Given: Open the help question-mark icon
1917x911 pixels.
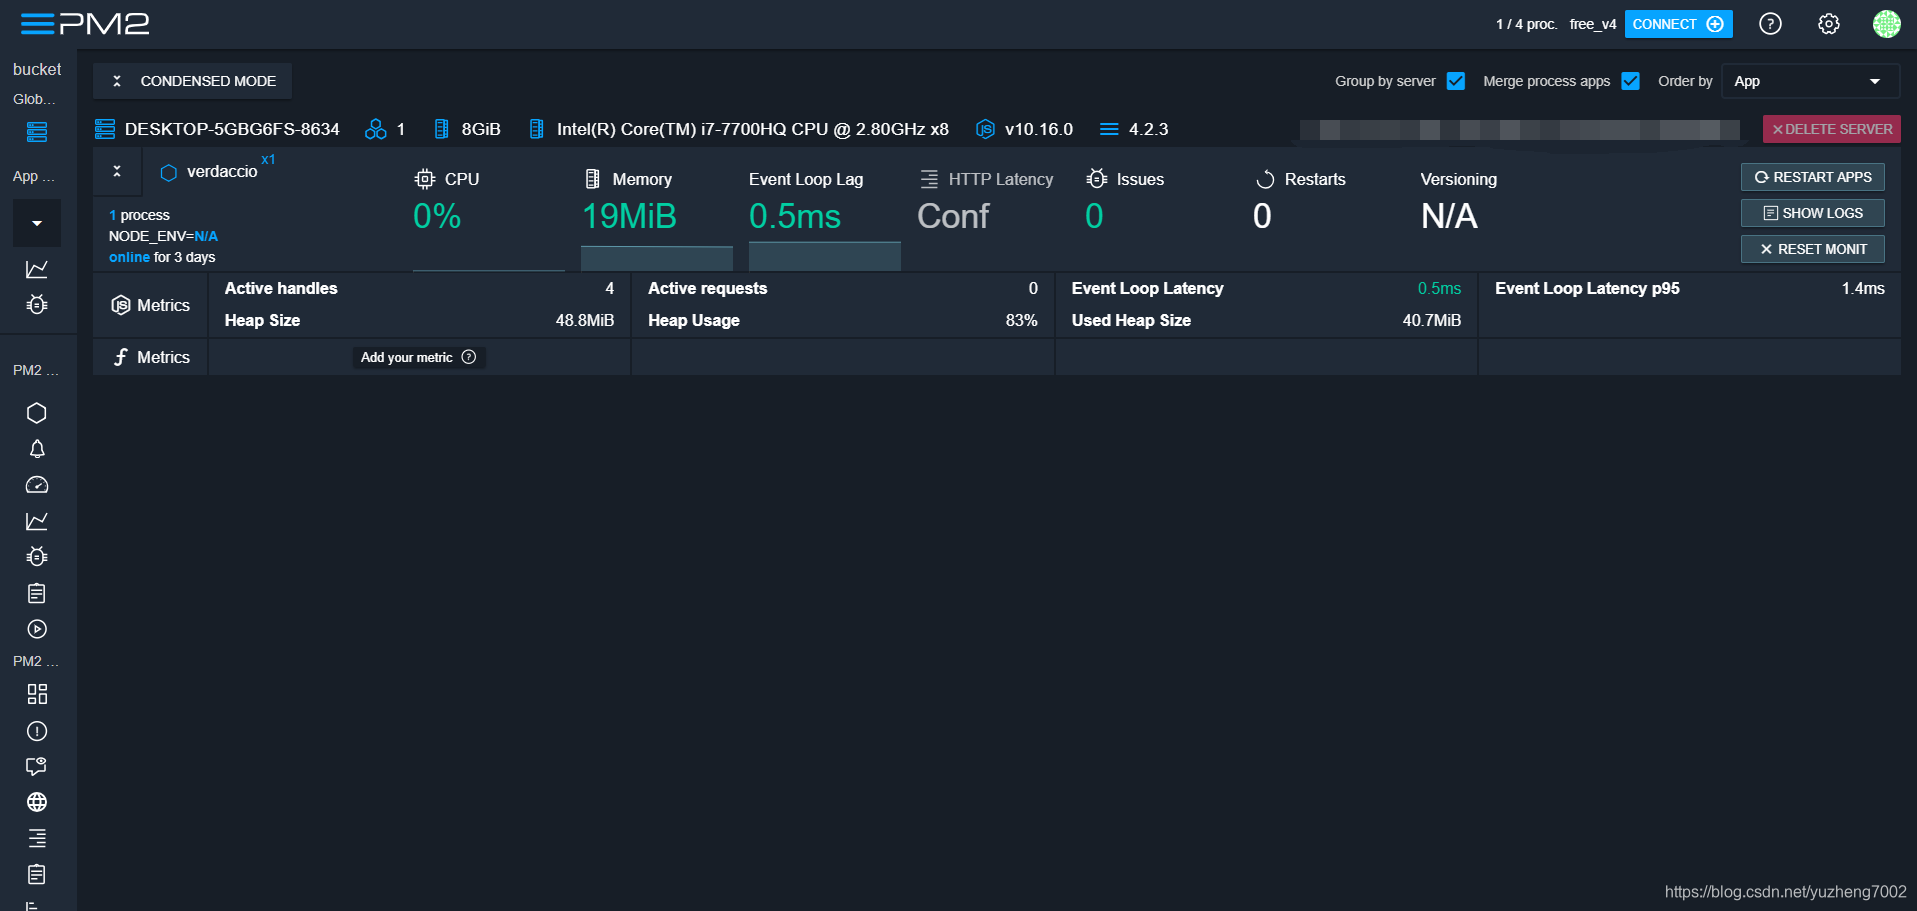Looking at the screenshot, I should coord(1770,24).
